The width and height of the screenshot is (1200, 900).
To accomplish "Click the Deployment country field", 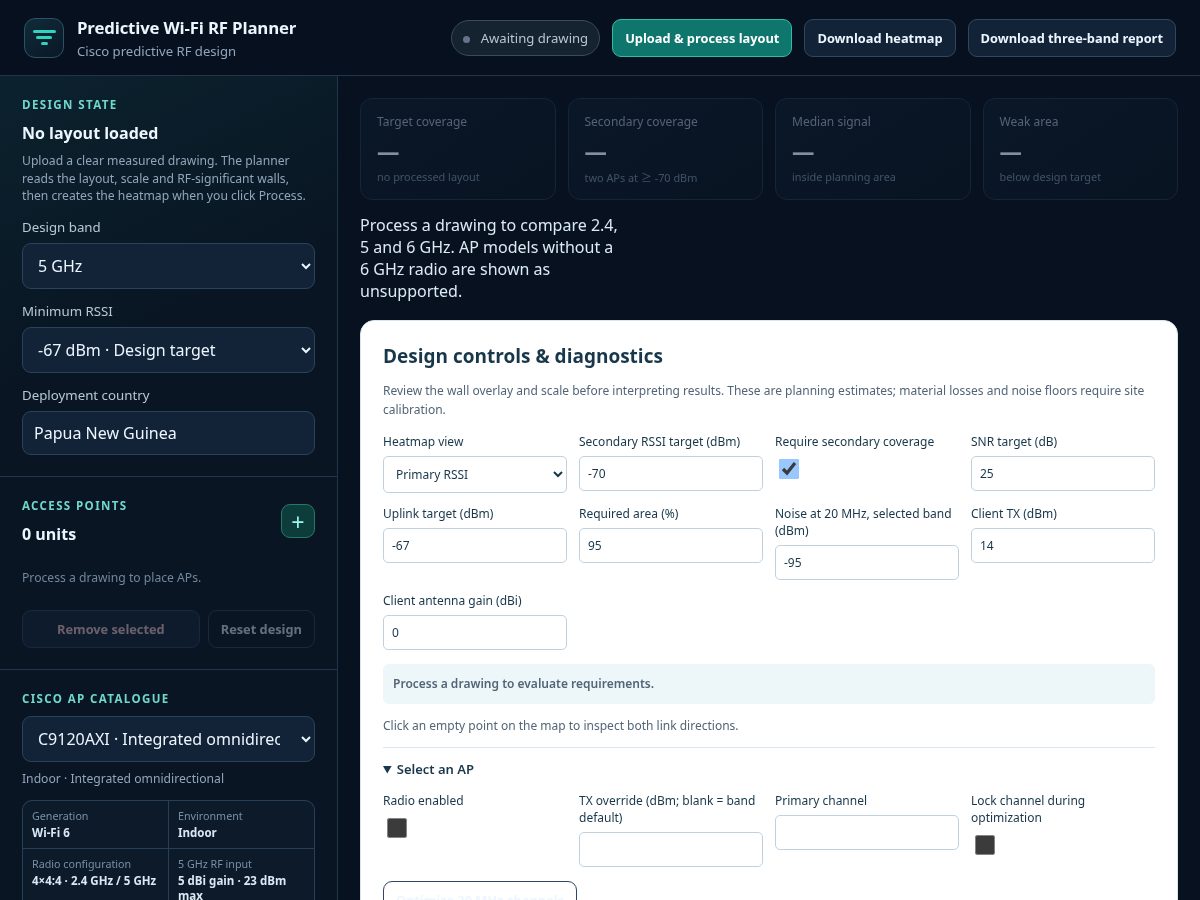I will point(168,433).
